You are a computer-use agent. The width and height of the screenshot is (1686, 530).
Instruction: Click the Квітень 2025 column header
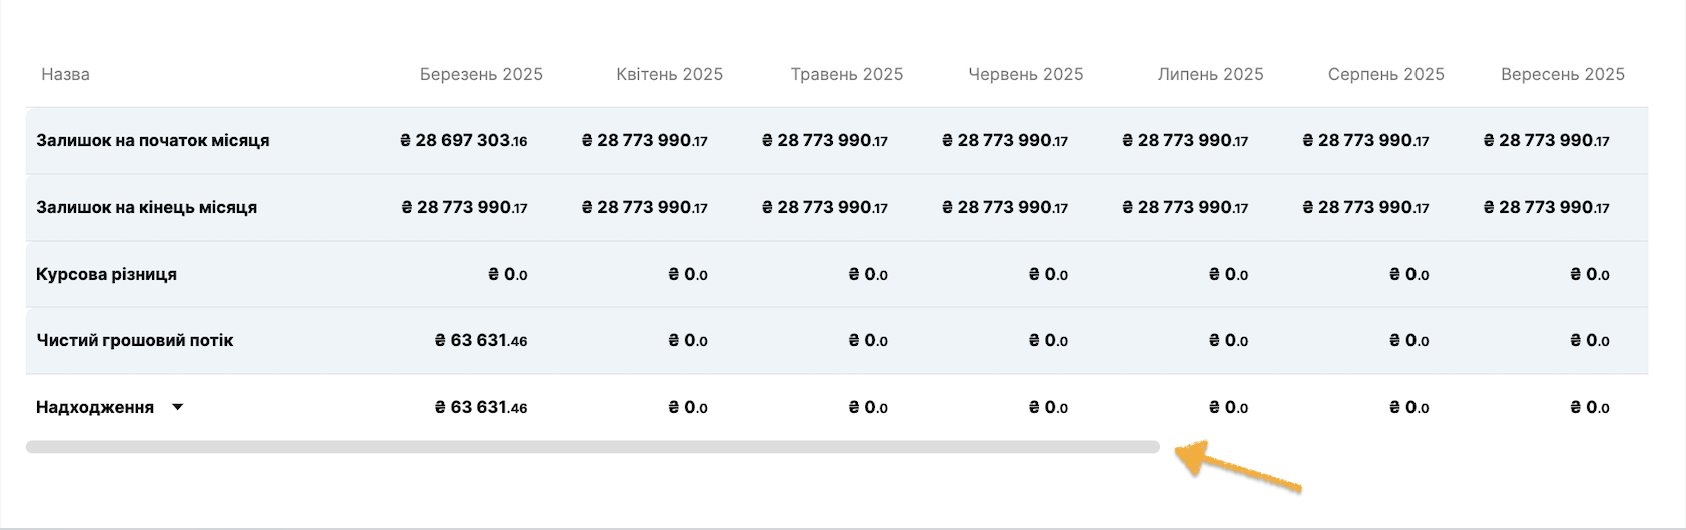669,74
